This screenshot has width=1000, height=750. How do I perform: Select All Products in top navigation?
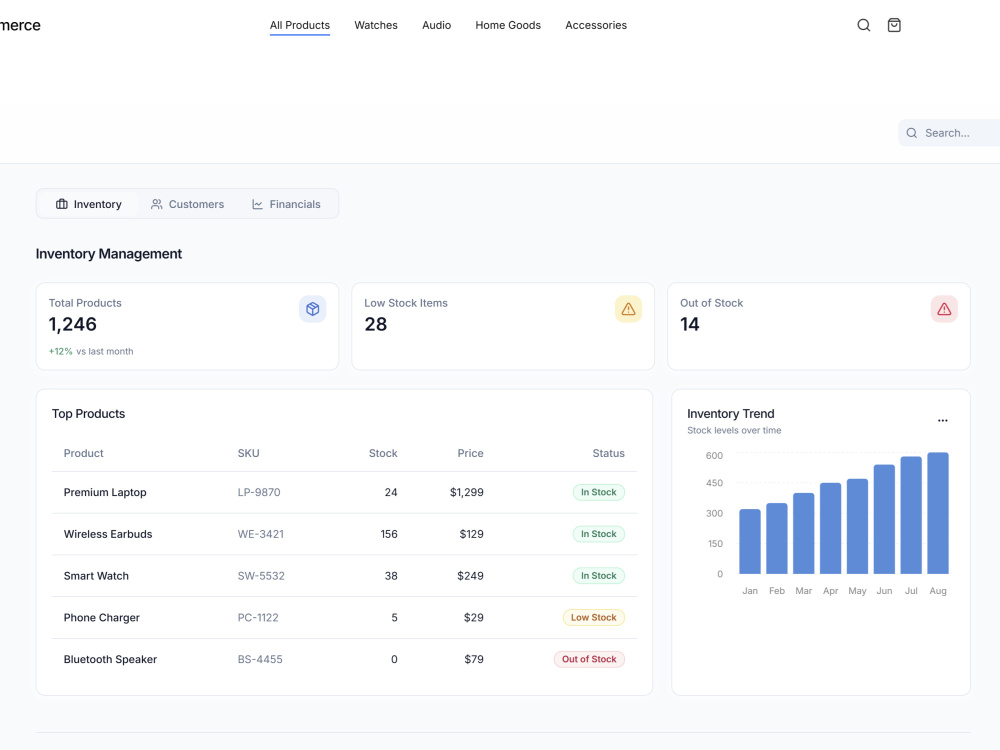300,25
